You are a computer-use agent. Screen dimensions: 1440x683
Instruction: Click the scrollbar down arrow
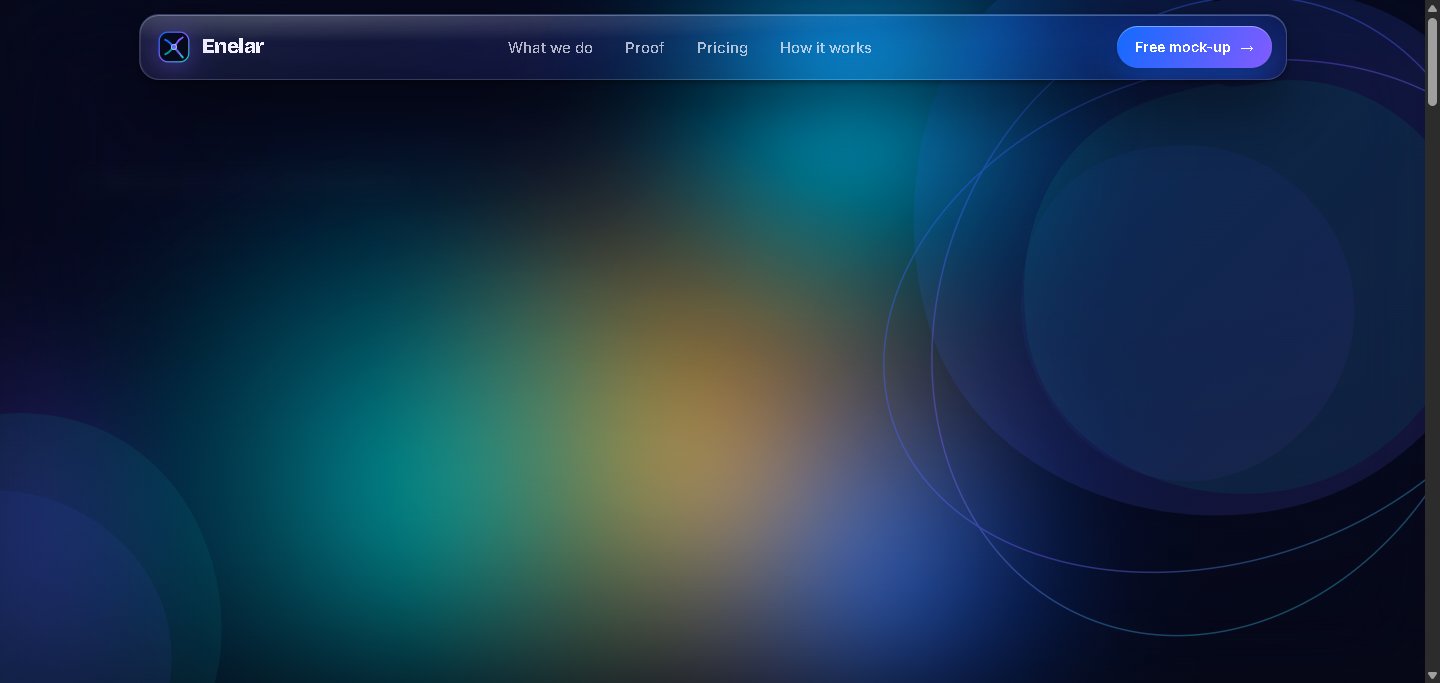coord(1432,675)
